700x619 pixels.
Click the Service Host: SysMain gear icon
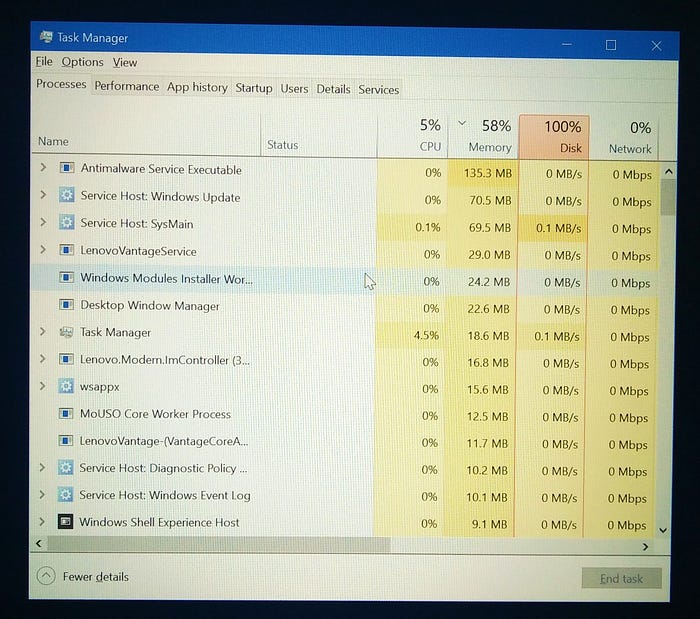point(67,222)
